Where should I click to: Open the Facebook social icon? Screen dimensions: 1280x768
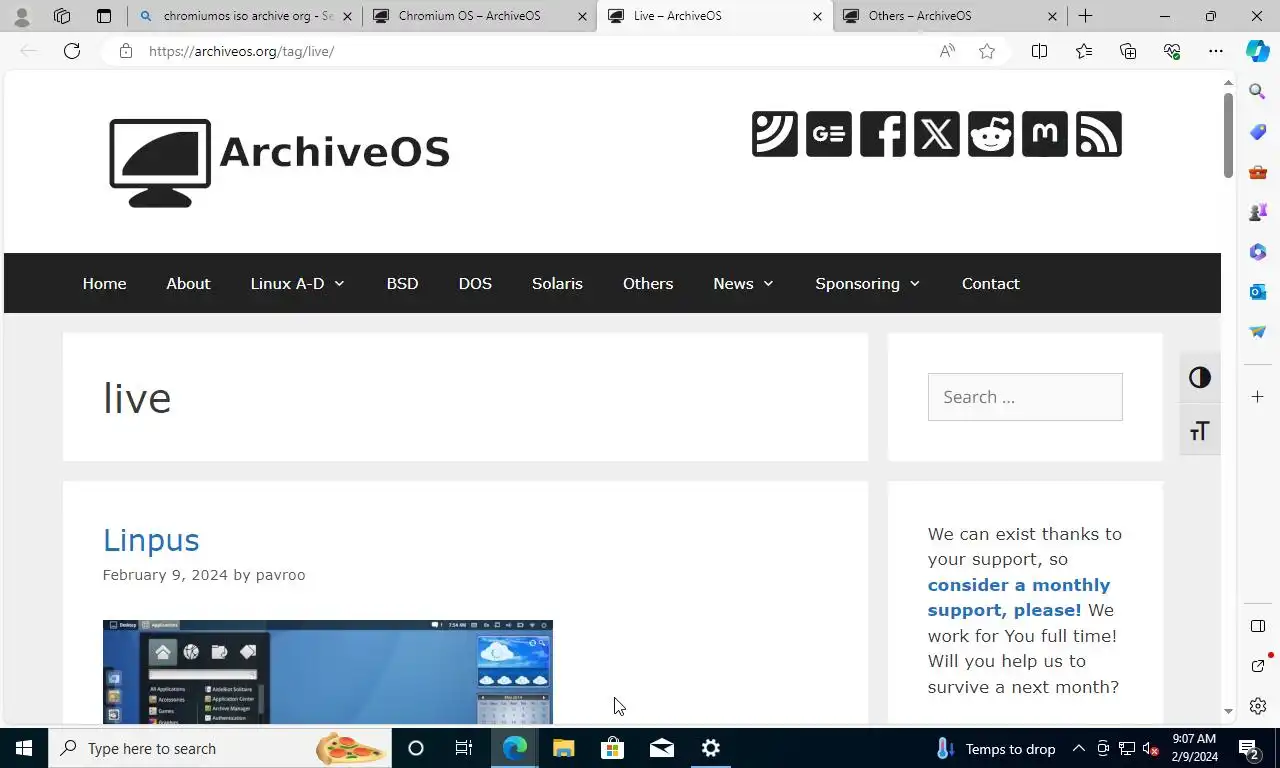[x=883, y=134]
